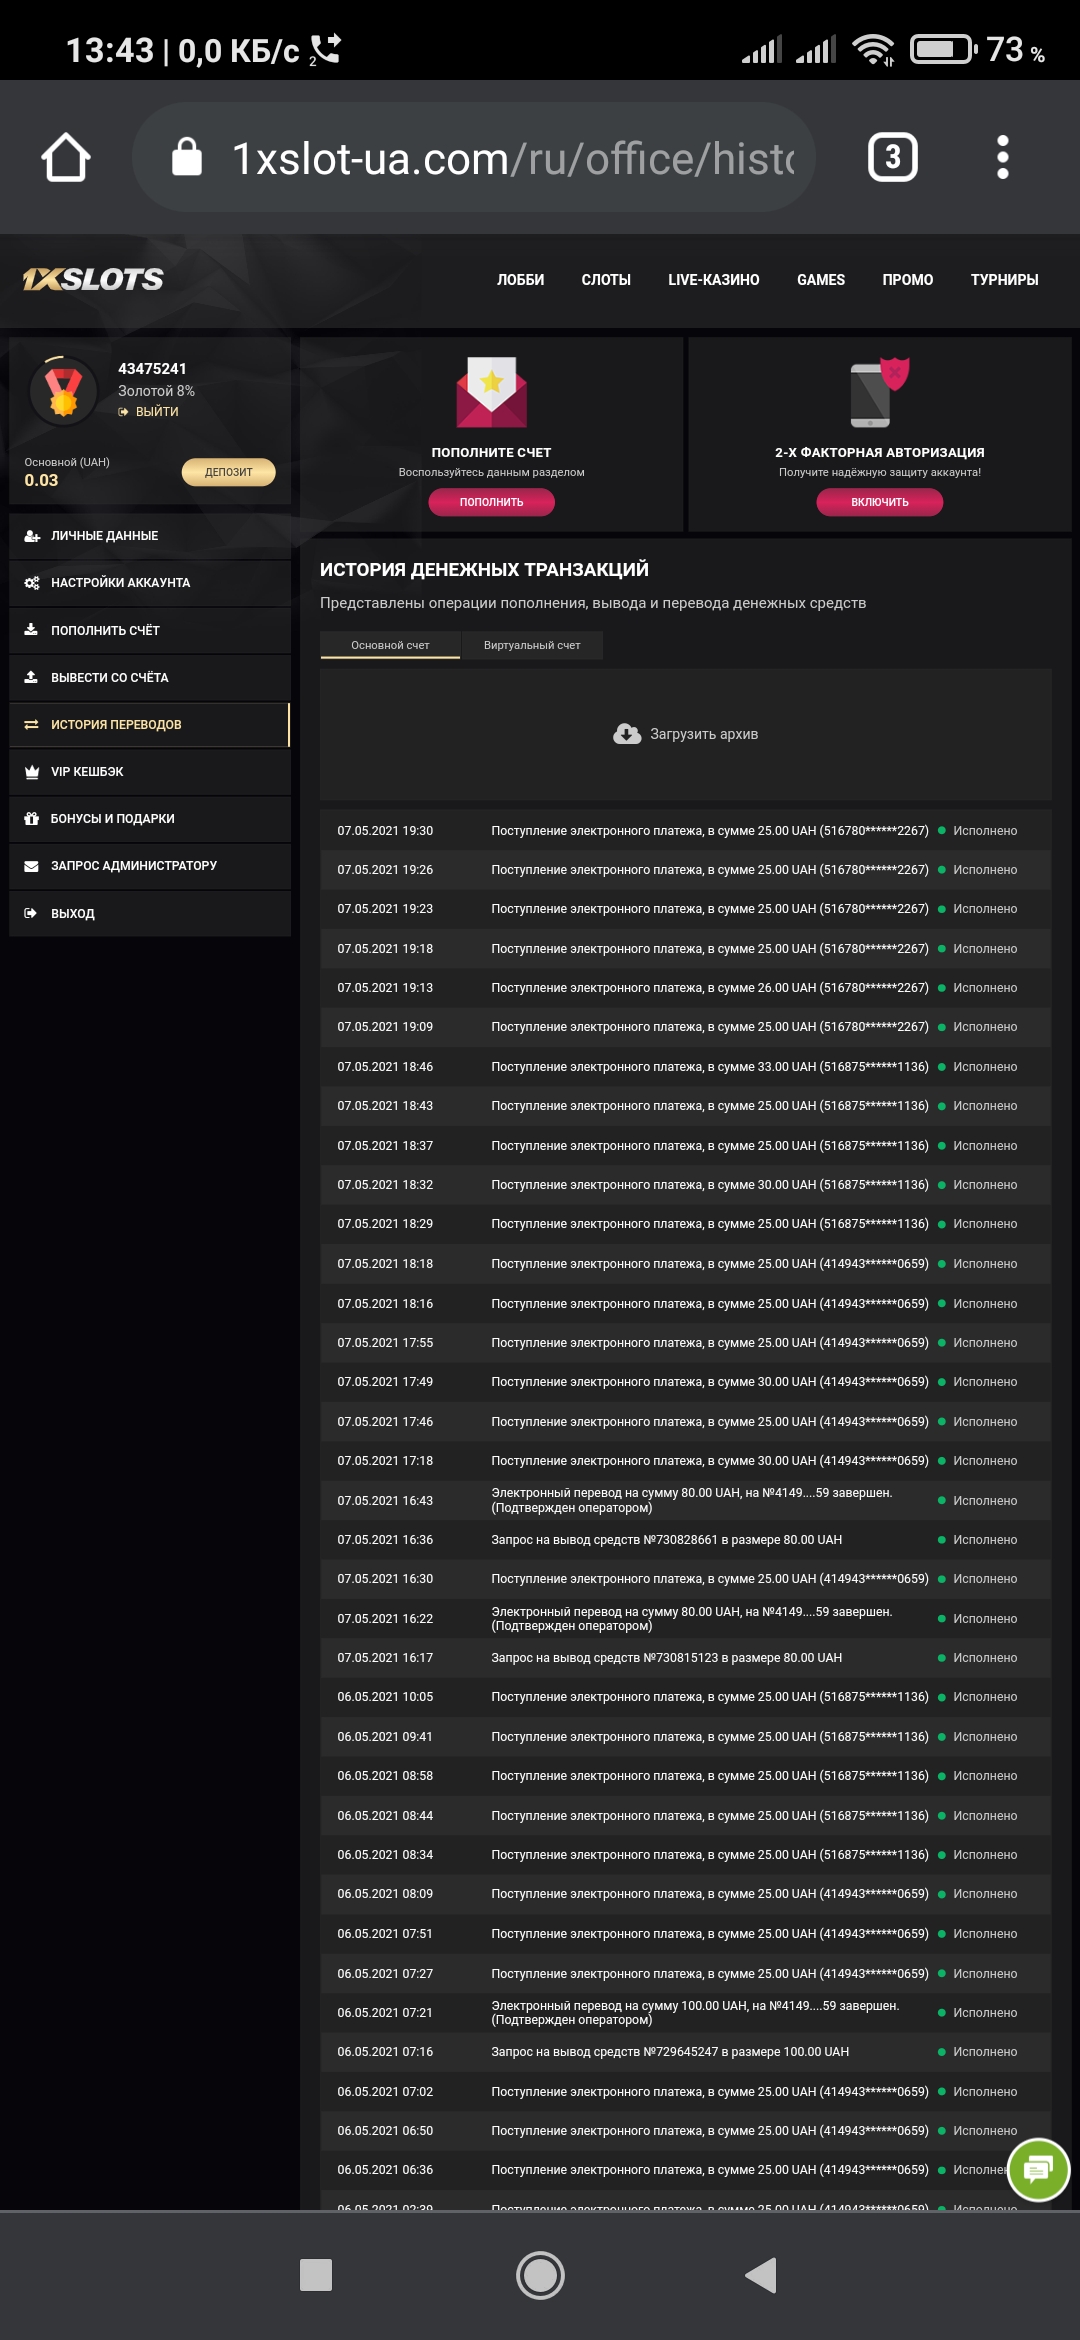Open browser three-dot menu
Viewport: 1080px width, 2340px height.
click(x=1002, y=158)
